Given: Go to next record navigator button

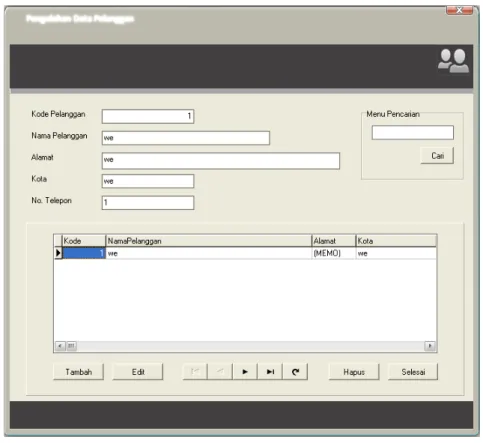Looking at the screenshot, I should 245,371.
